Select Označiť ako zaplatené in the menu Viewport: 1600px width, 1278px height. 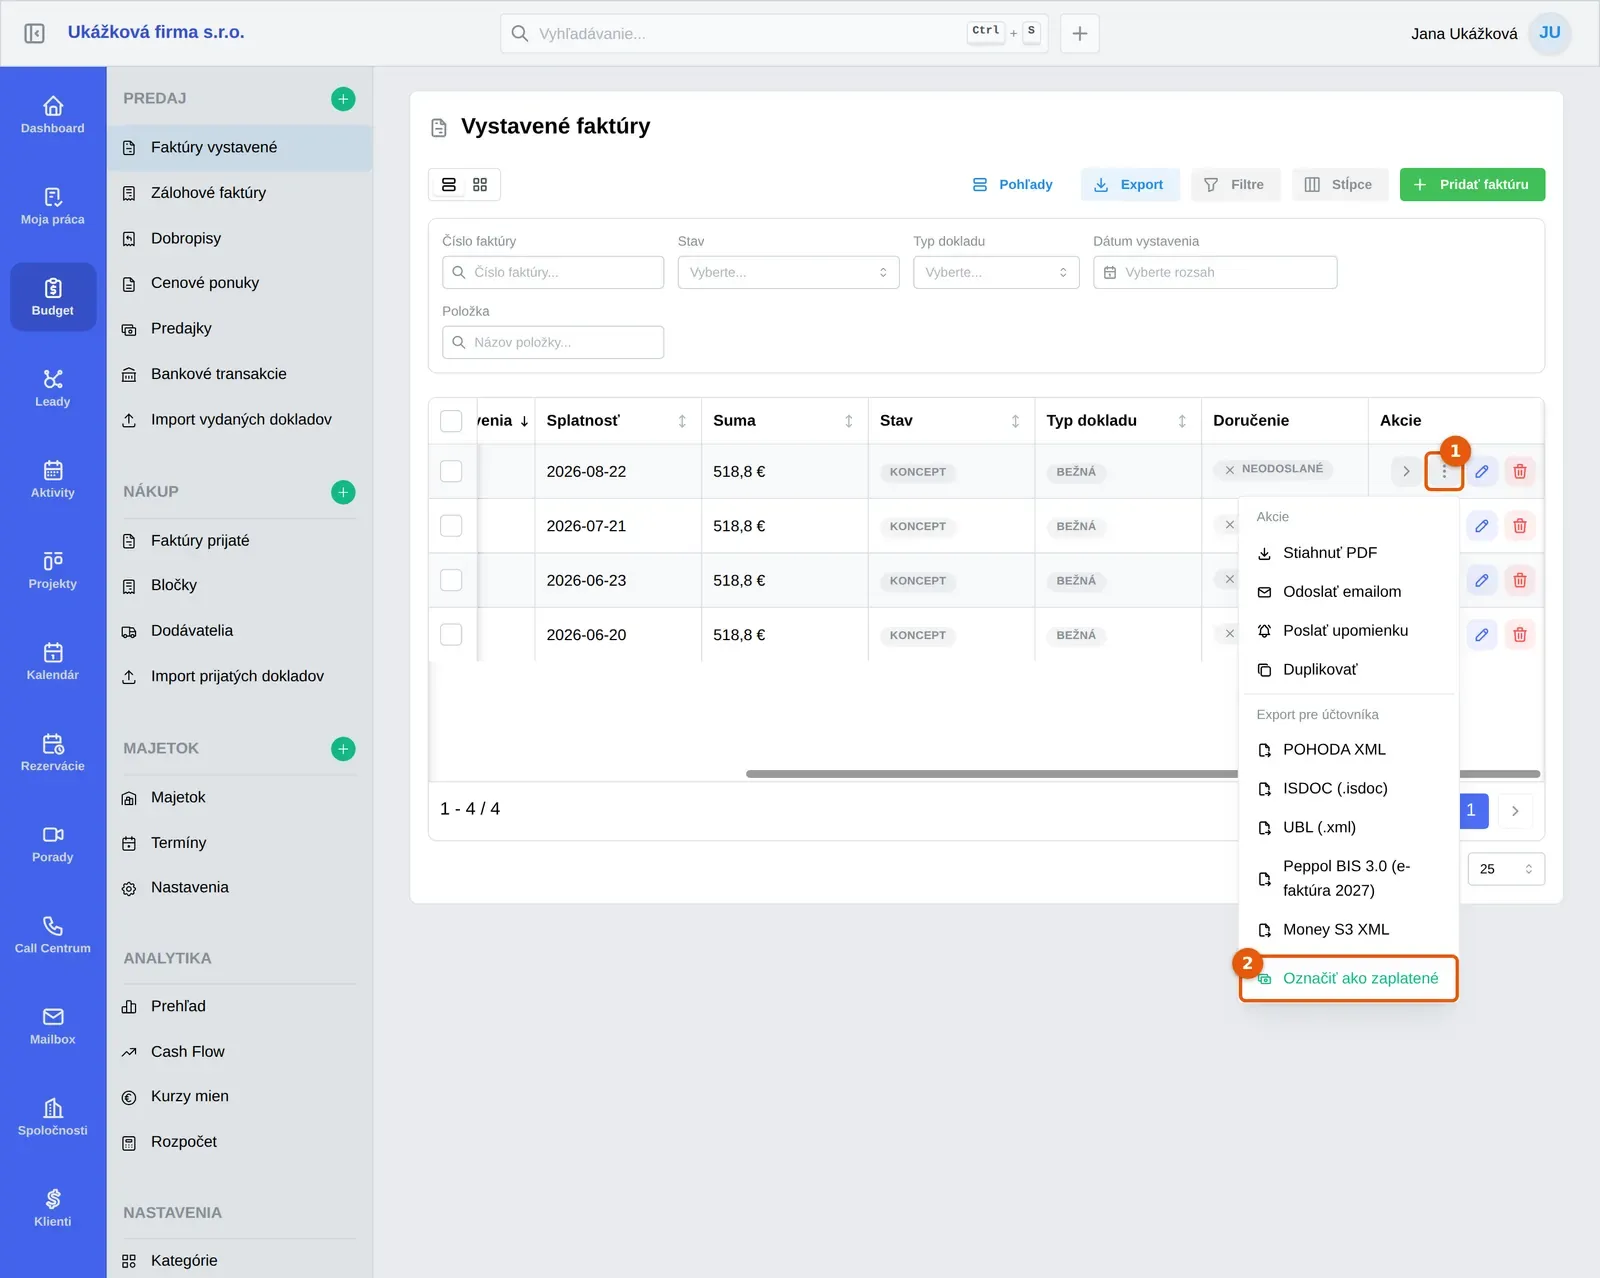click(x=1348, y=978)
